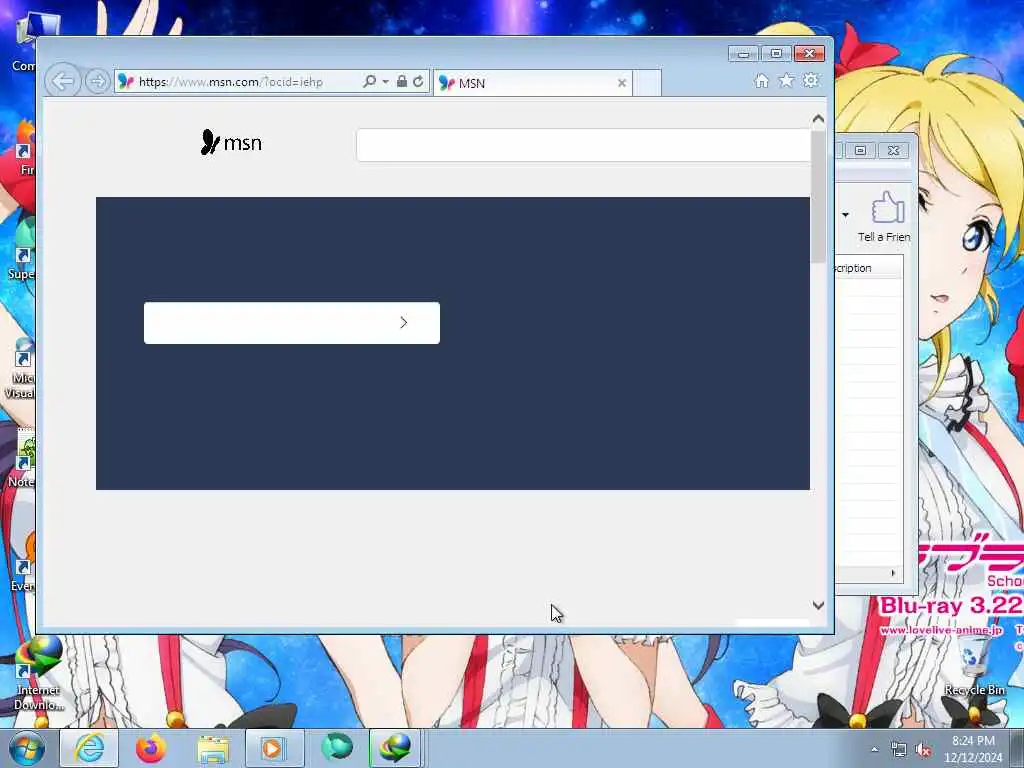1024x768 pixels.
Task: Open a new tab with the blank tab button
Action: coord(647,83)
